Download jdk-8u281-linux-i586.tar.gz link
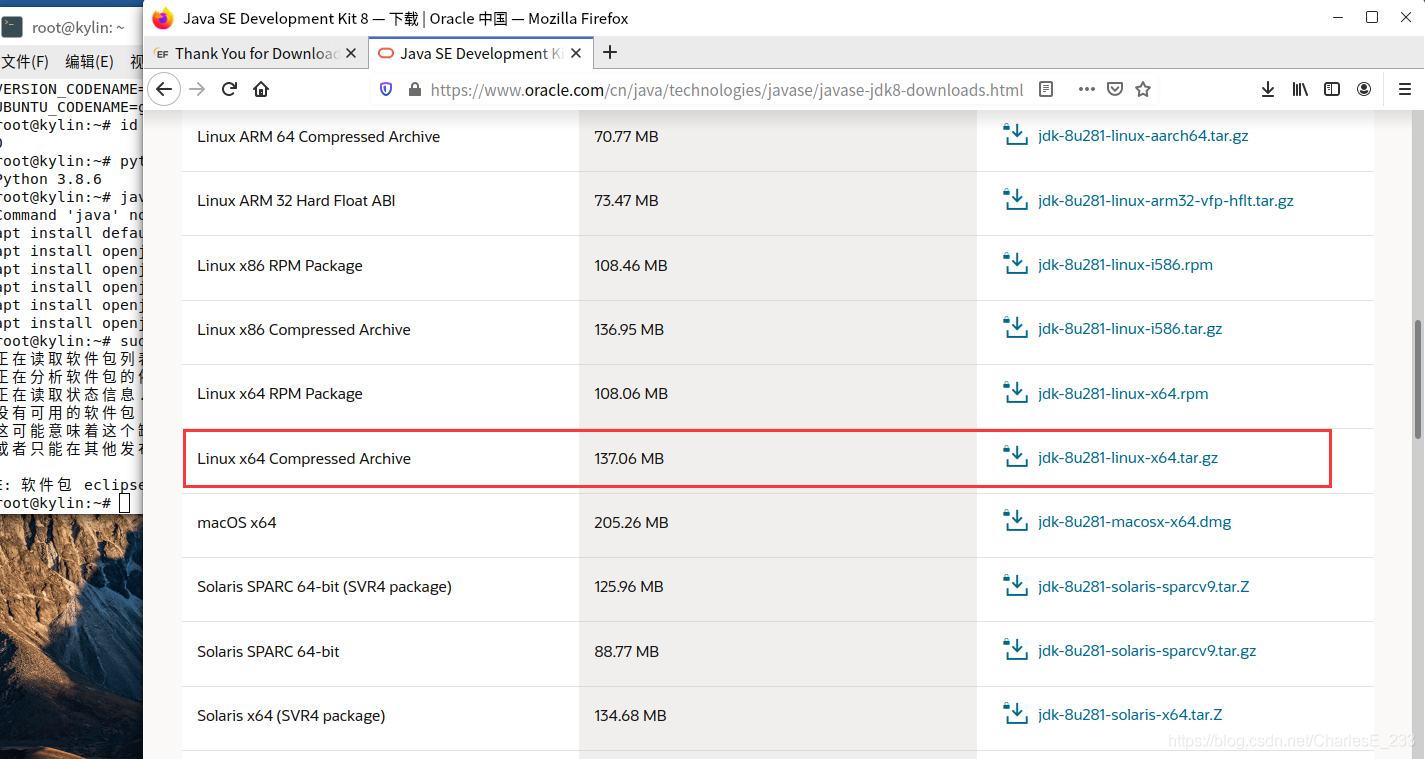1425x759 pixels. tap(1130, 329)
